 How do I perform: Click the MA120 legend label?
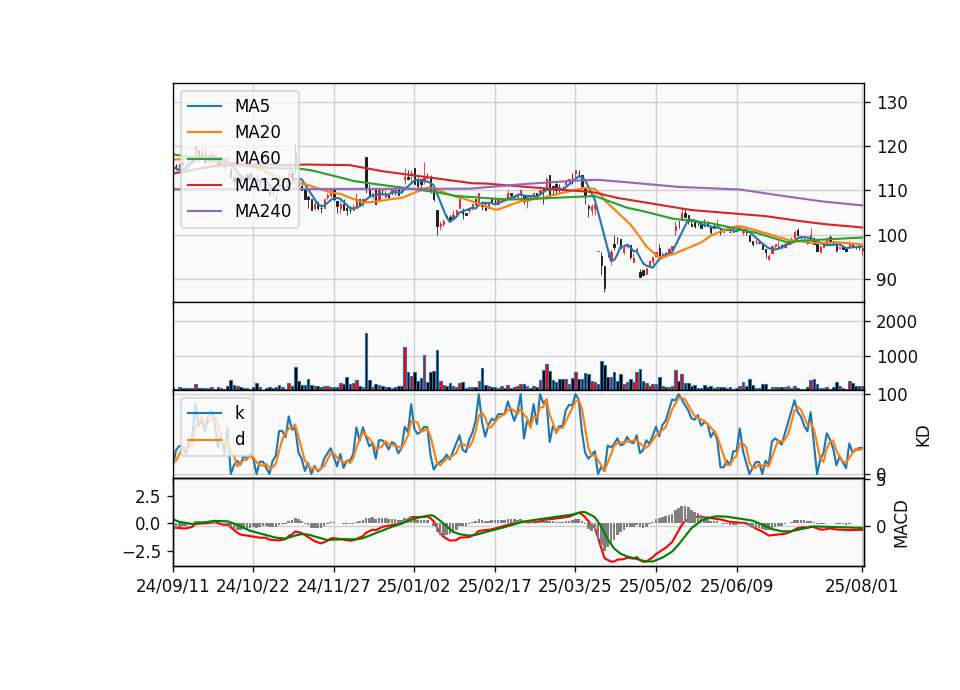(263, 184)
